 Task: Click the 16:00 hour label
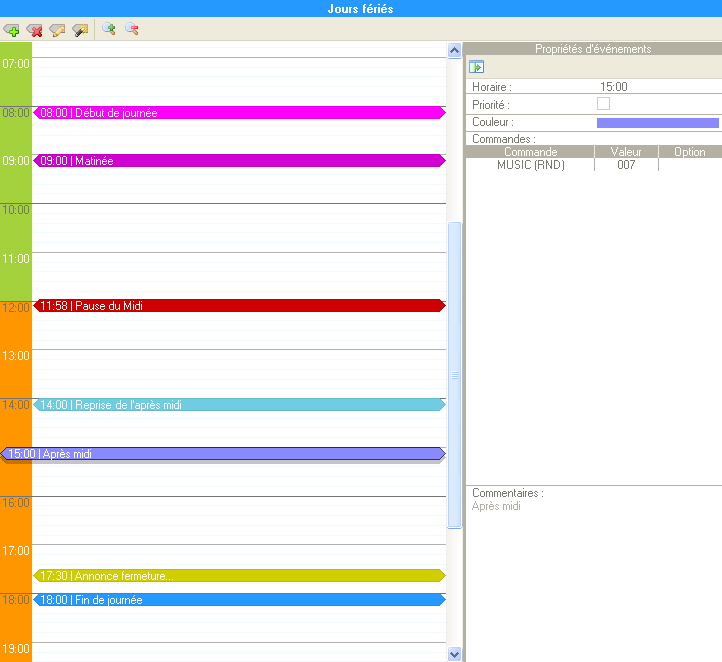pos(16,502)
